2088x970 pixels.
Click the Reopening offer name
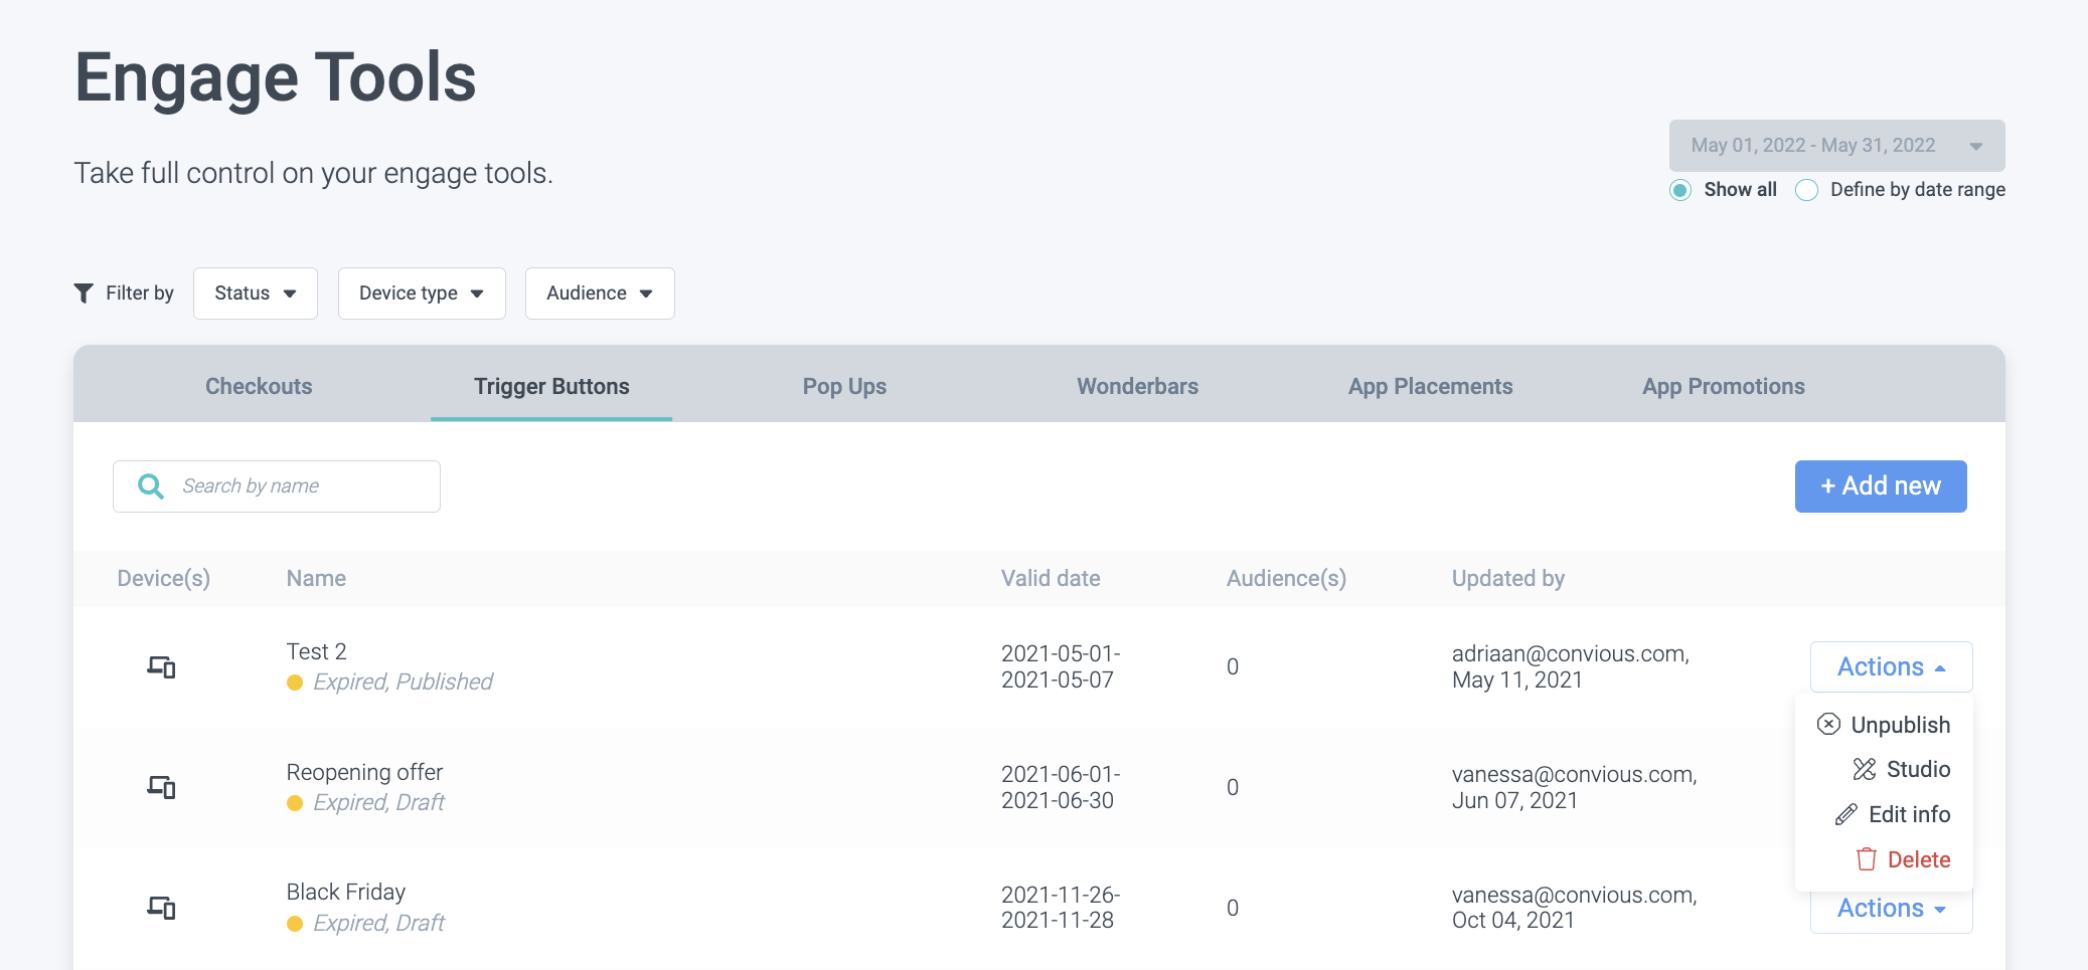(x=364, y=772)
